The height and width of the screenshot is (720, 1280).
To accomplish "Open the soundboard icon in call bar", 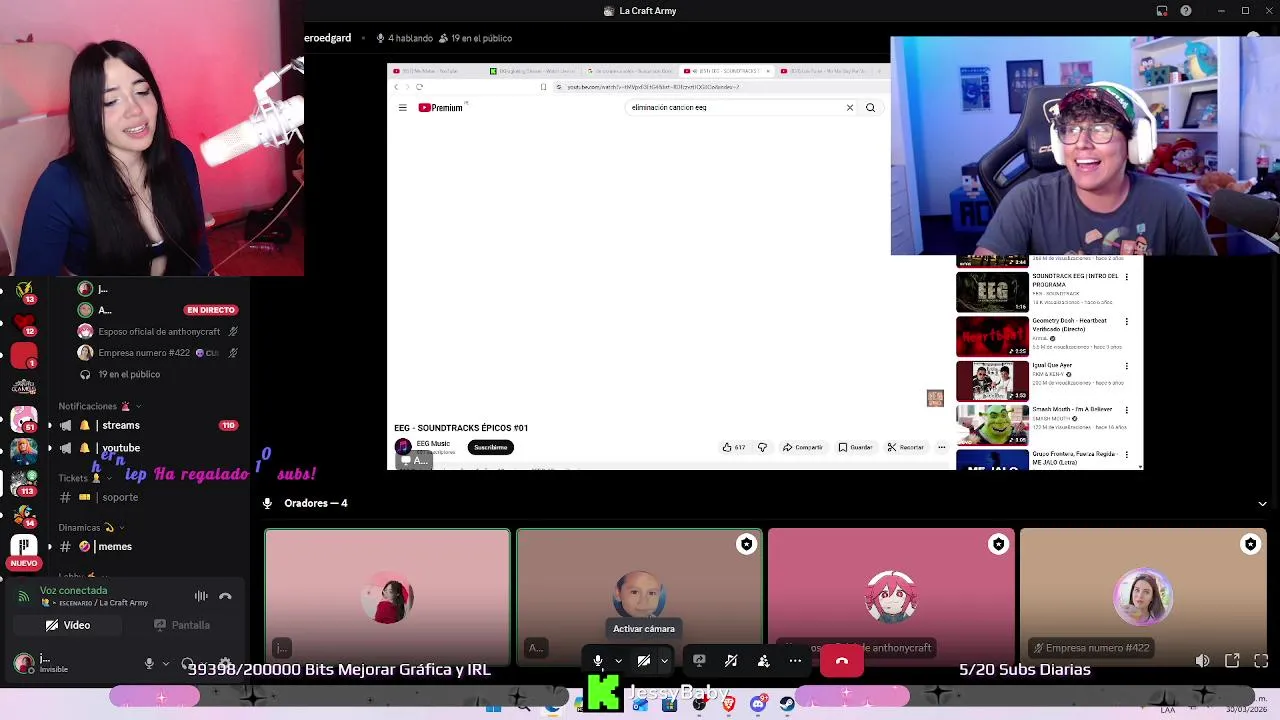I will (731, 661).
